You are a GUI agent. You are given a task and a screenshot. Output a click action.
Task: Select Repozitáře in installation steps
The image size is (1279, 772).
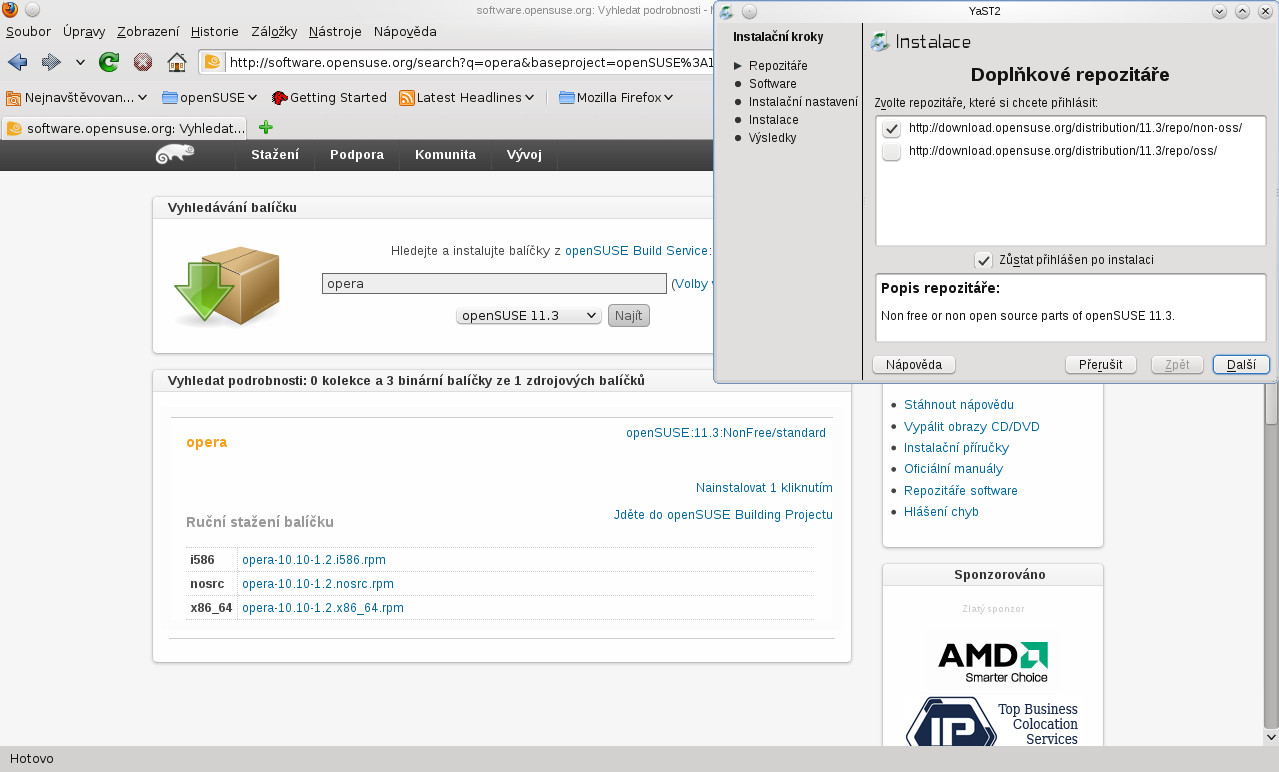[778, 66]
